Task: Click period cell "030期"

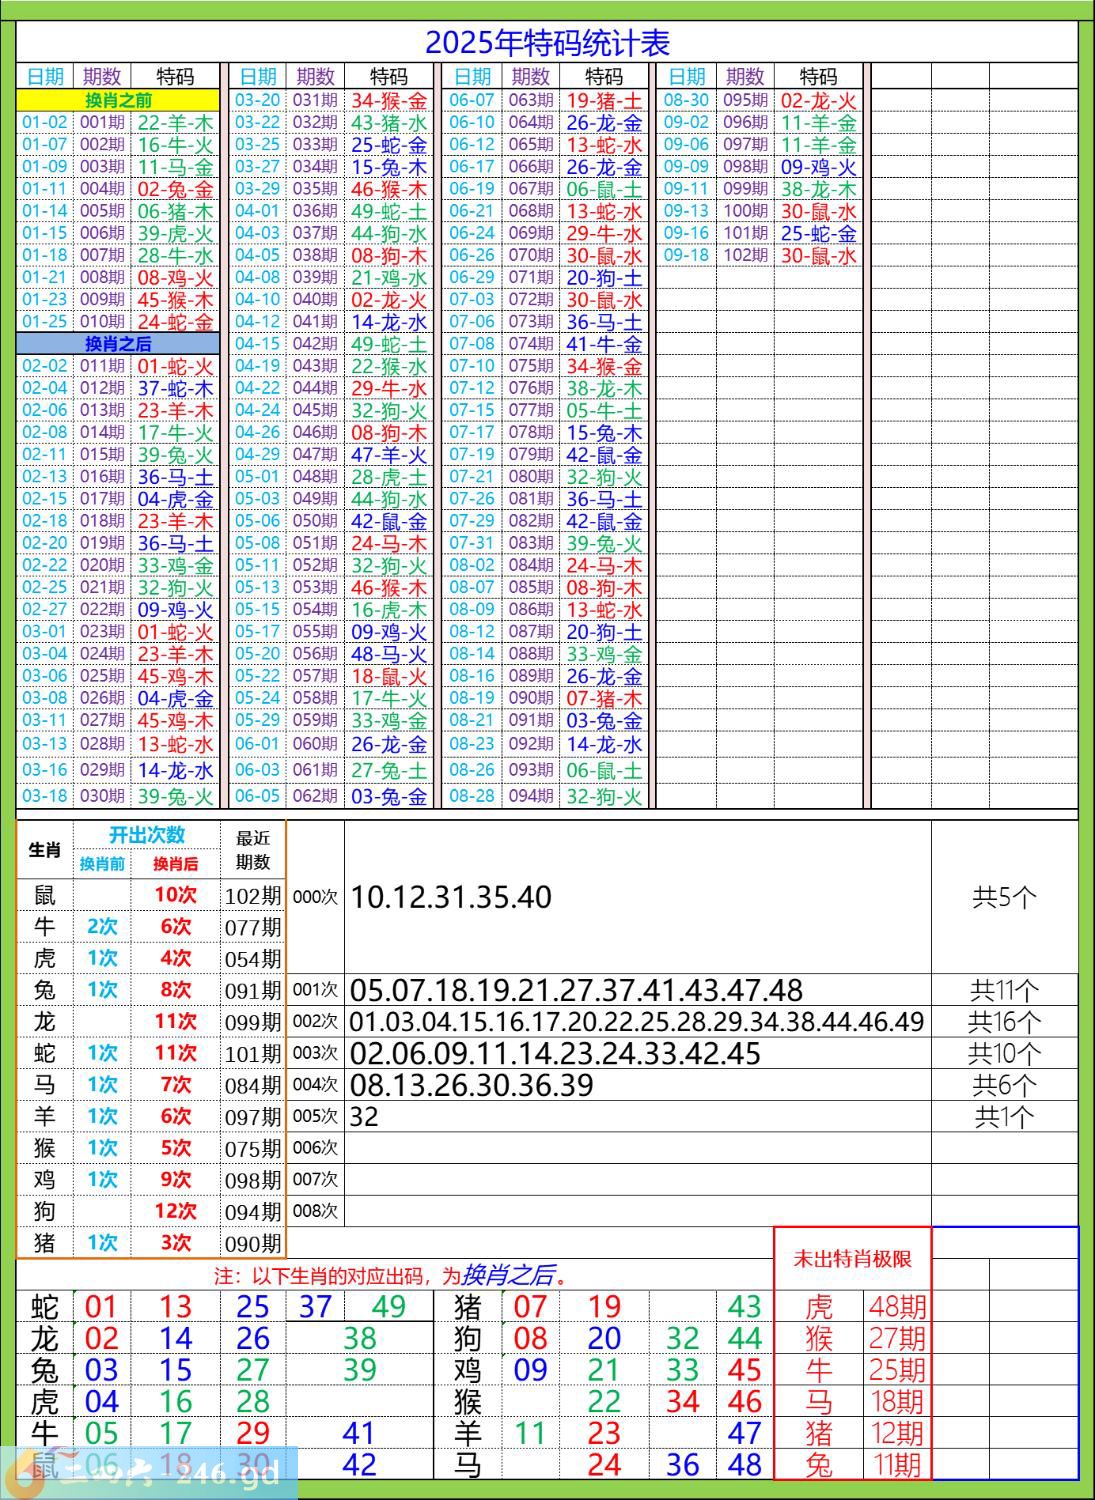Action: coord(102,796)
